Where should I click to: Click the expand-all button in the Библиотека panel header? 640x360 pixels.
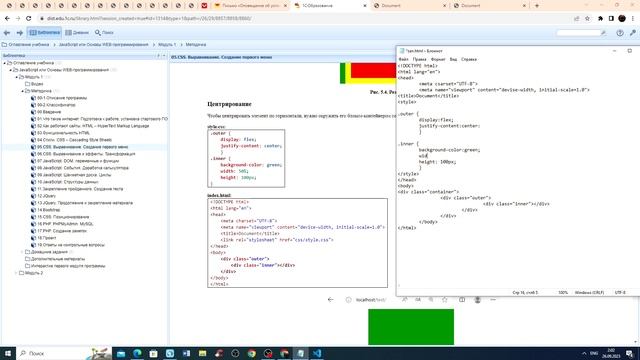[158, 56]
